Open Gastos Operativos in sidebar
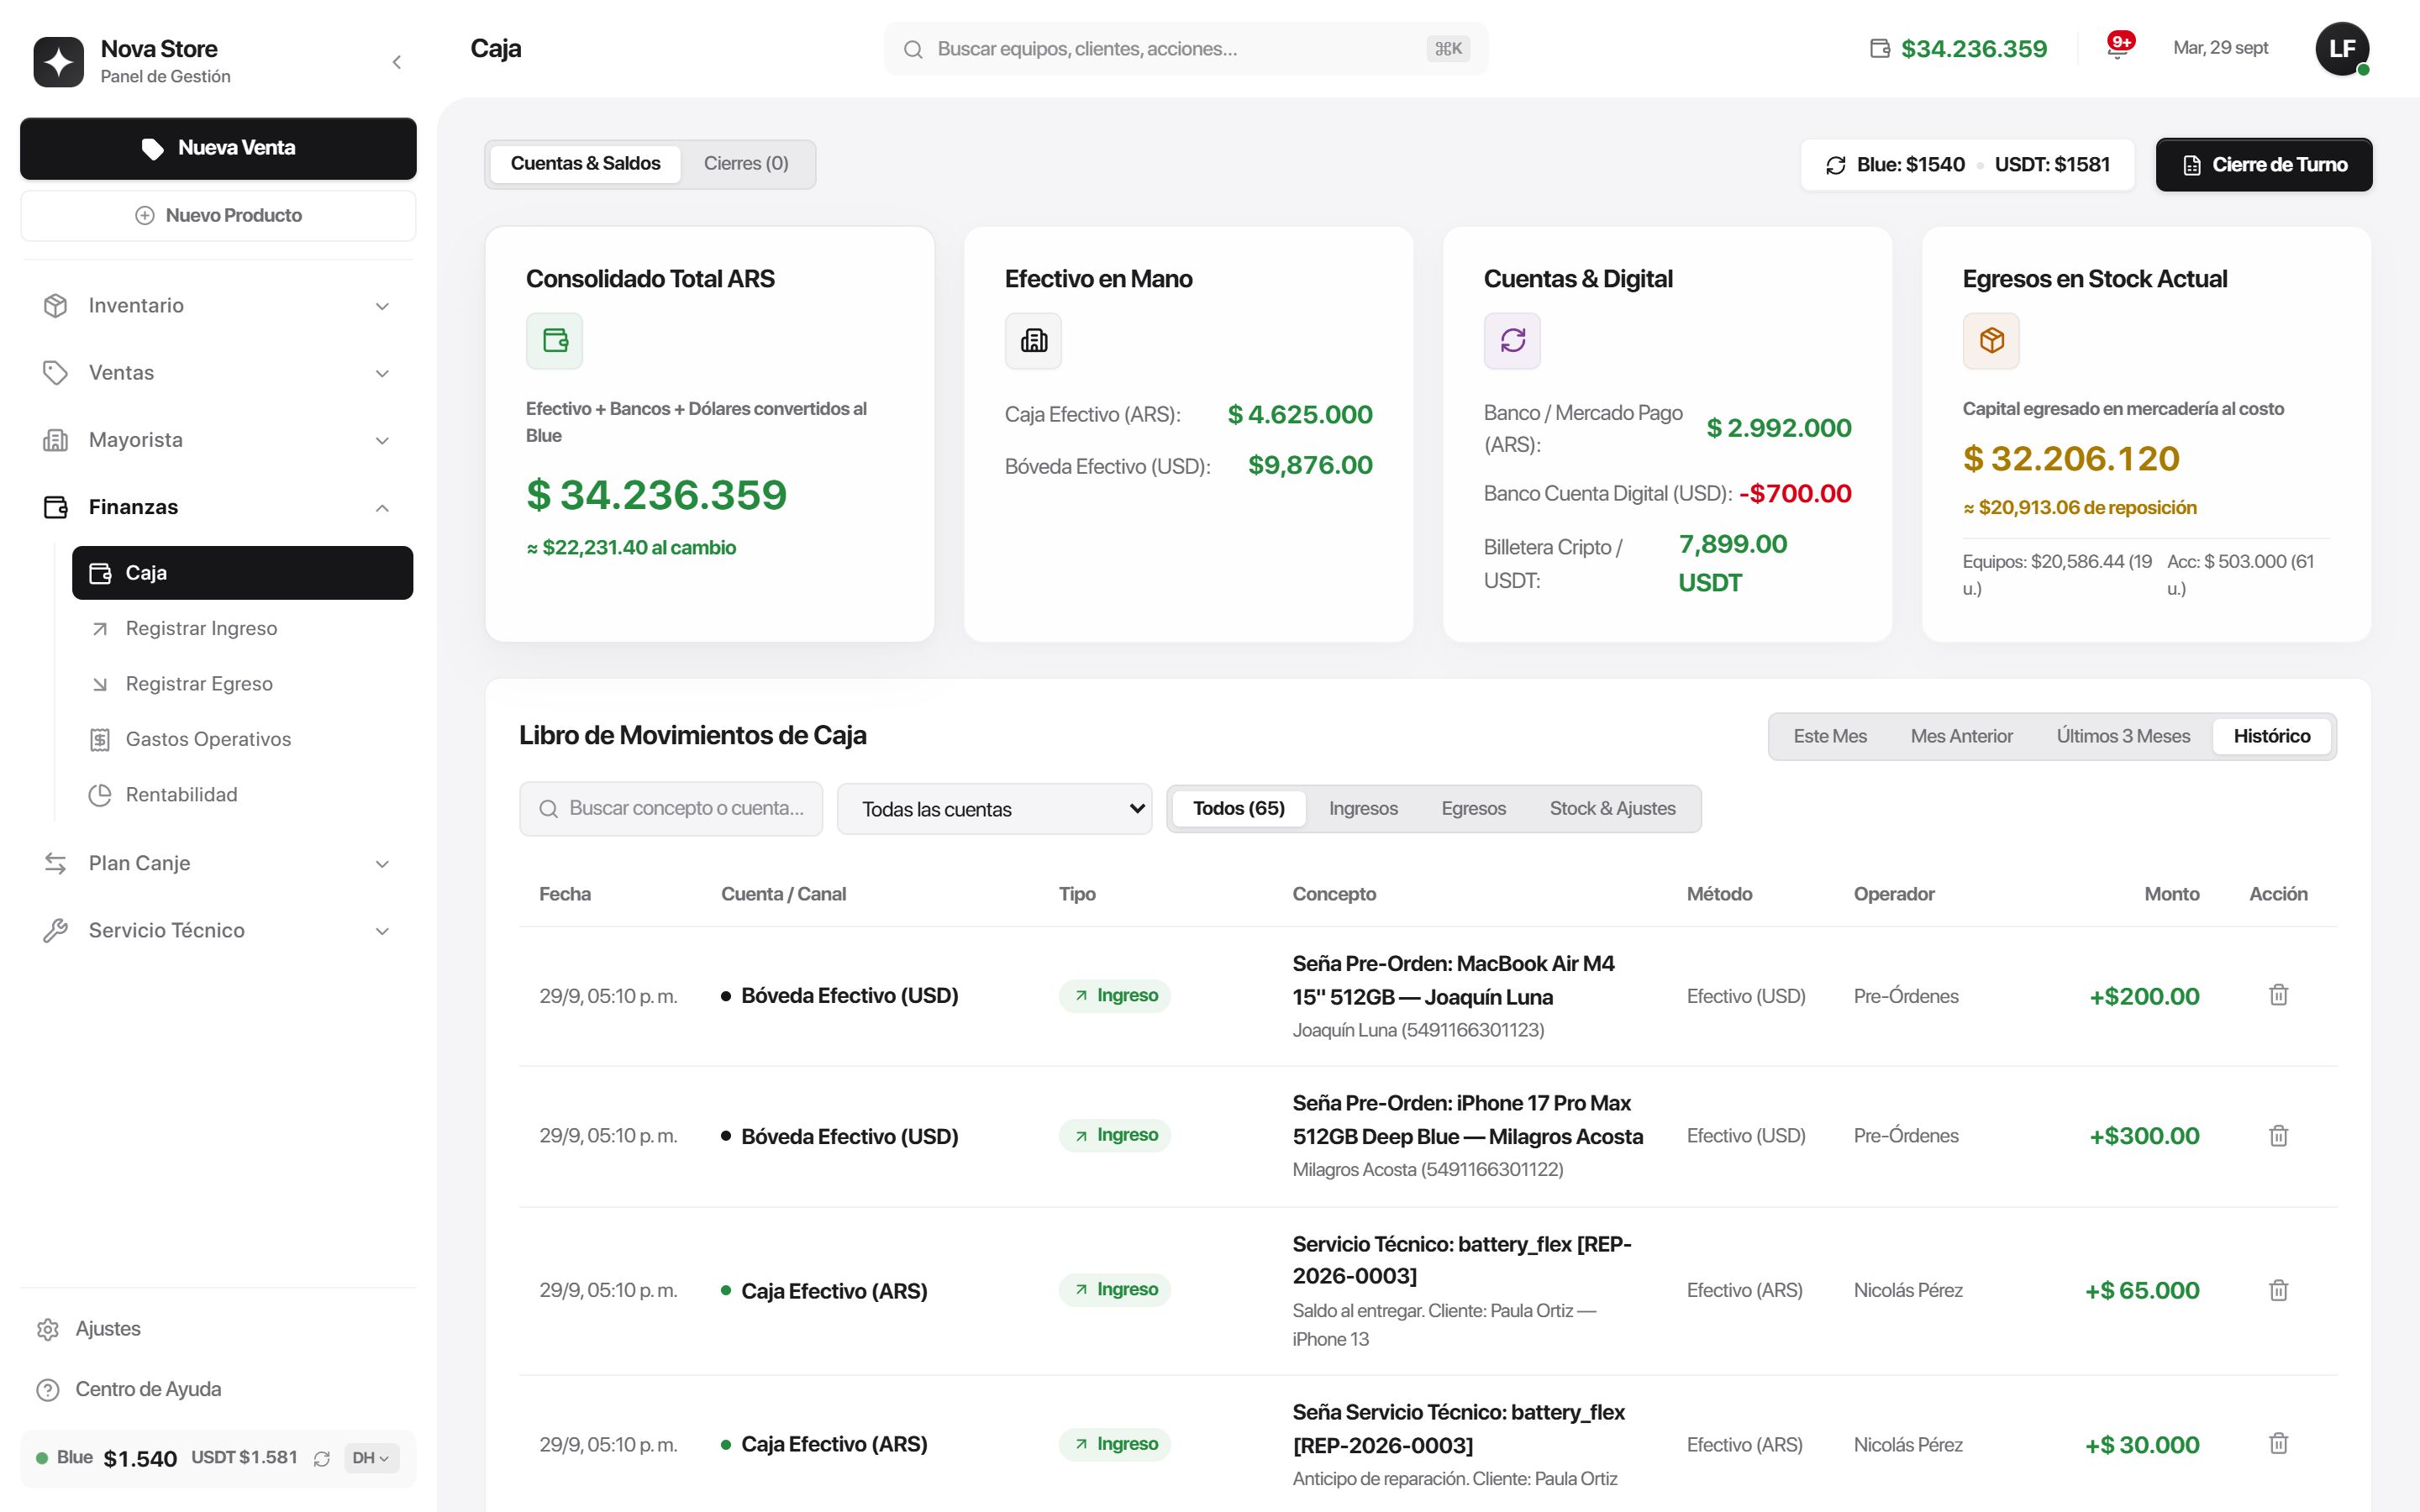Screen dimensions: 2420x1512 point(242,739)
